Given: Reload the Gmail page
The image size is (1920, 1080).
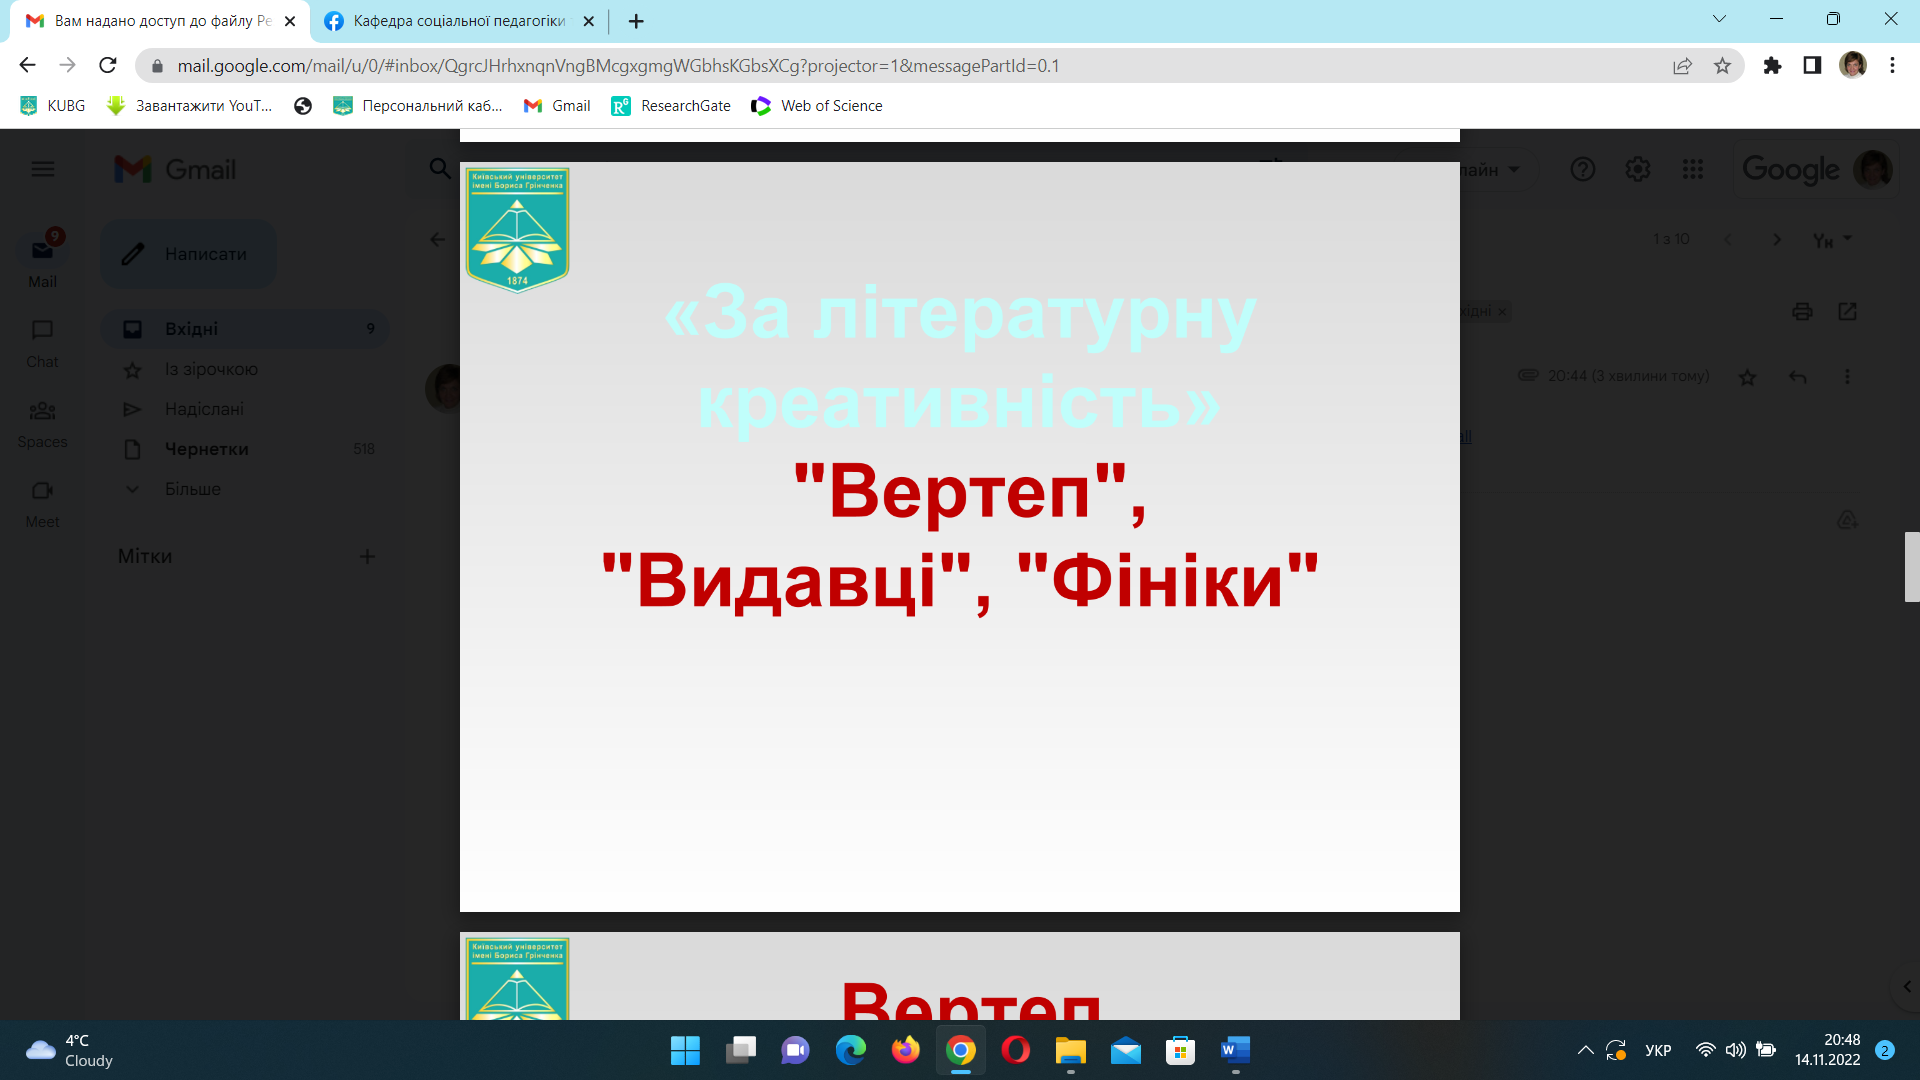Looking at the screenshot, I should [108, 66].
